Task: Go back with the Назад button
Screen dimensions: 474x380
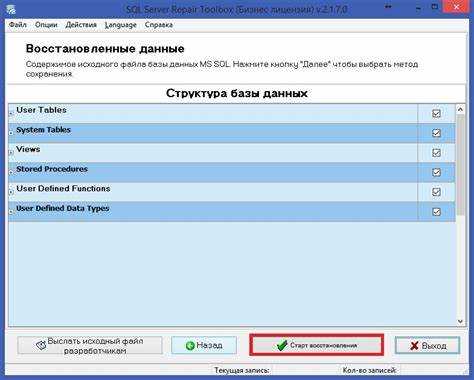Action: [x=204, y=345]
